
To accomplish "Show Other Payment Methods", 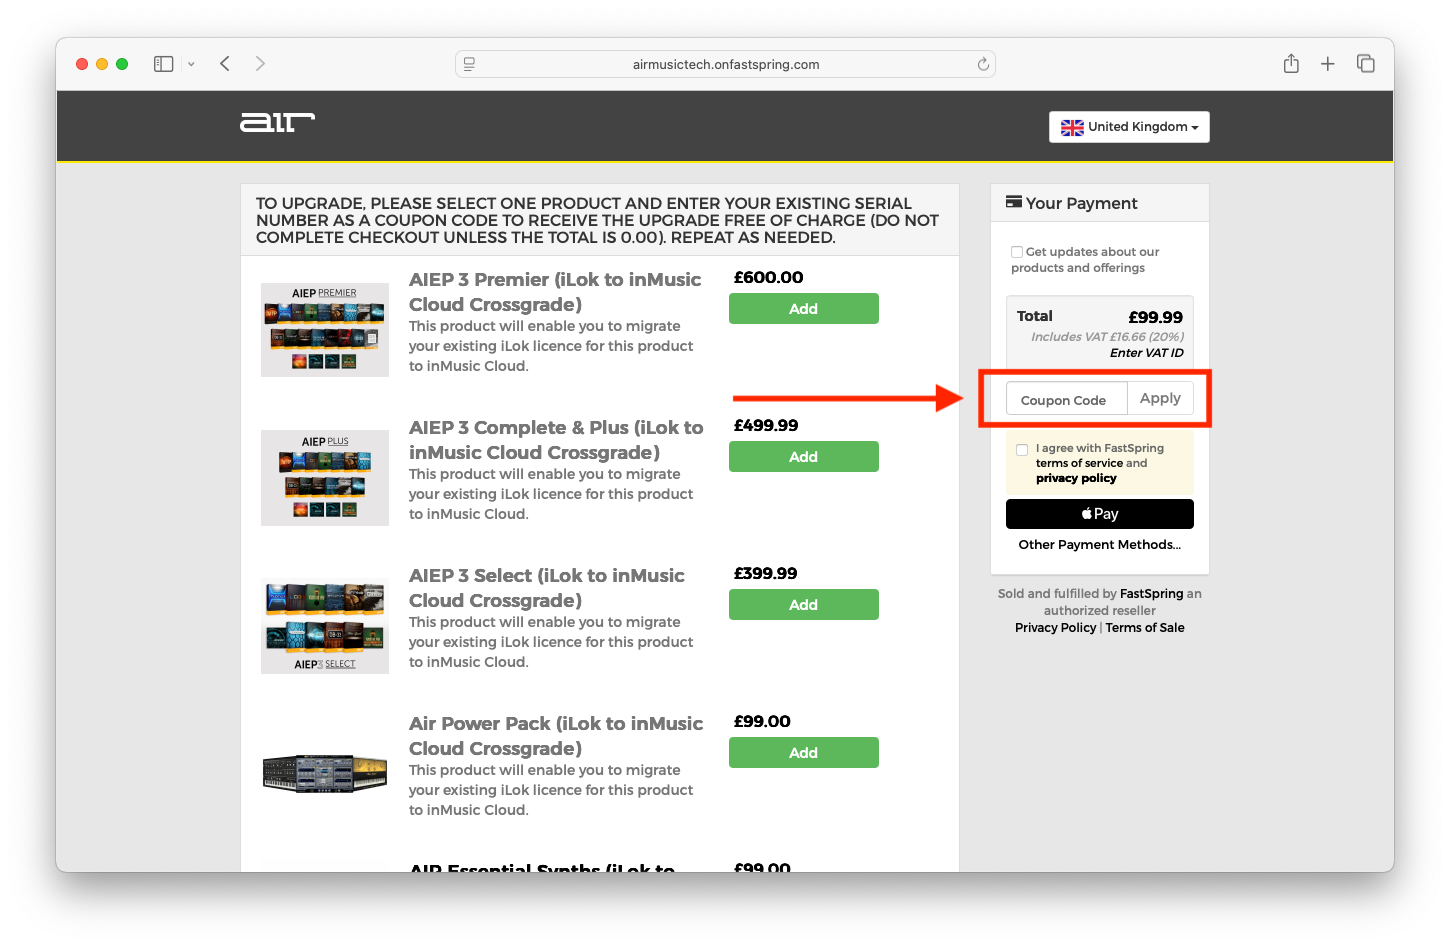I will [1100, 545].
